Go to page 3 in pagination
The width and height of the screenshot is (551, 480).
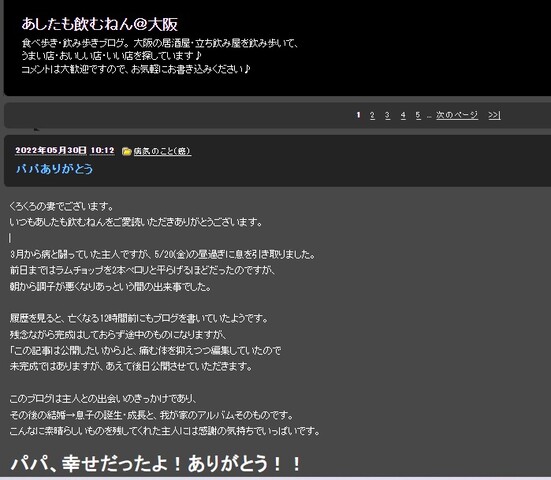387,115
